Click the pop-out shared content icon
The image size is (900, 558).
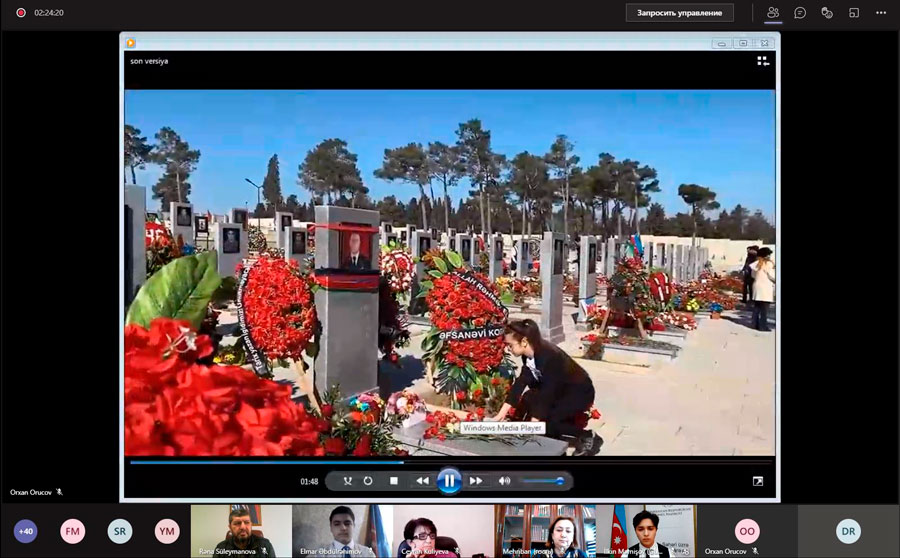point(854,13)
